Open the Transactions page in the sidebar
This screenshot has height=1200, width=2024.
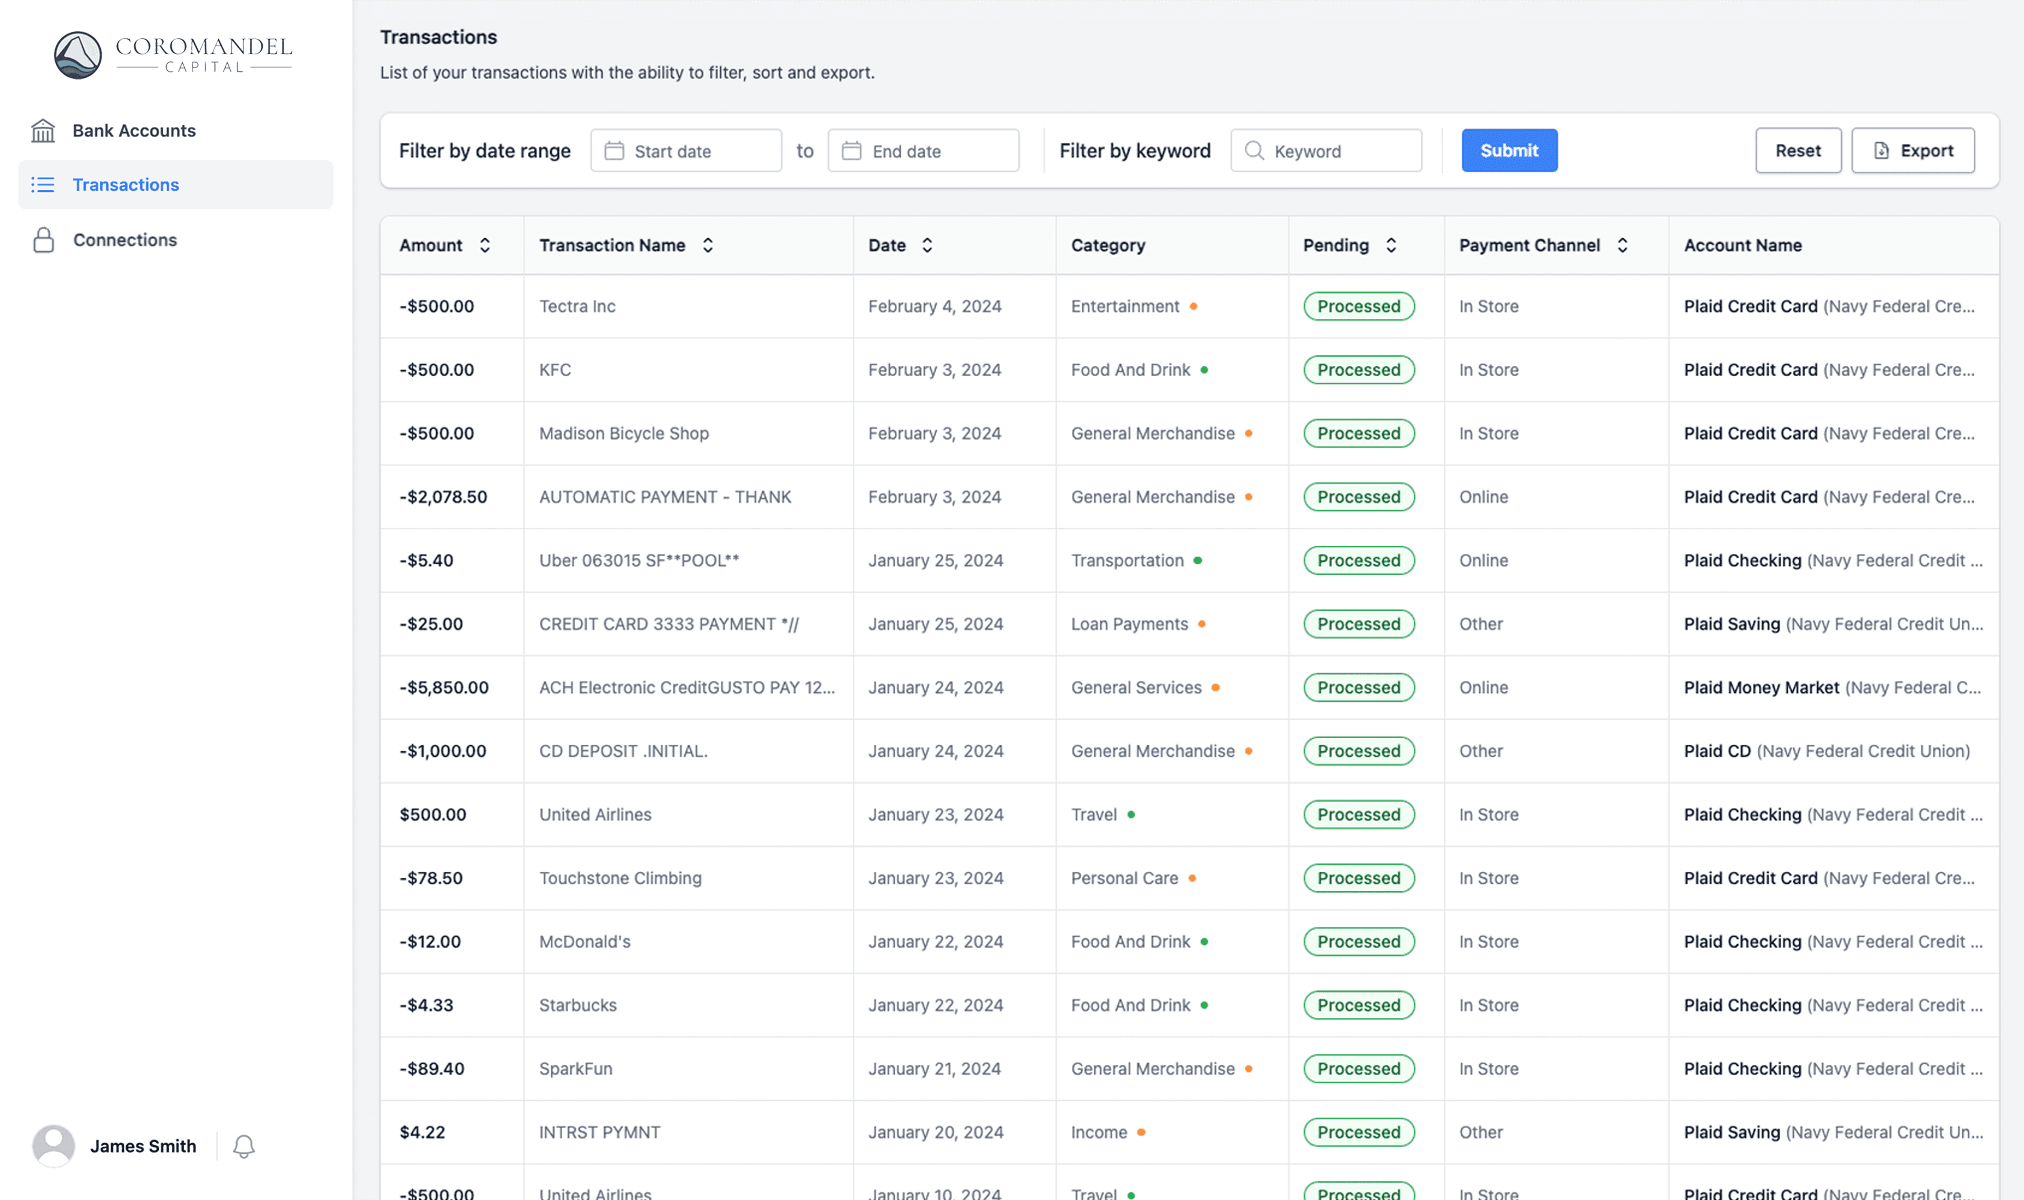click(125, 184)
